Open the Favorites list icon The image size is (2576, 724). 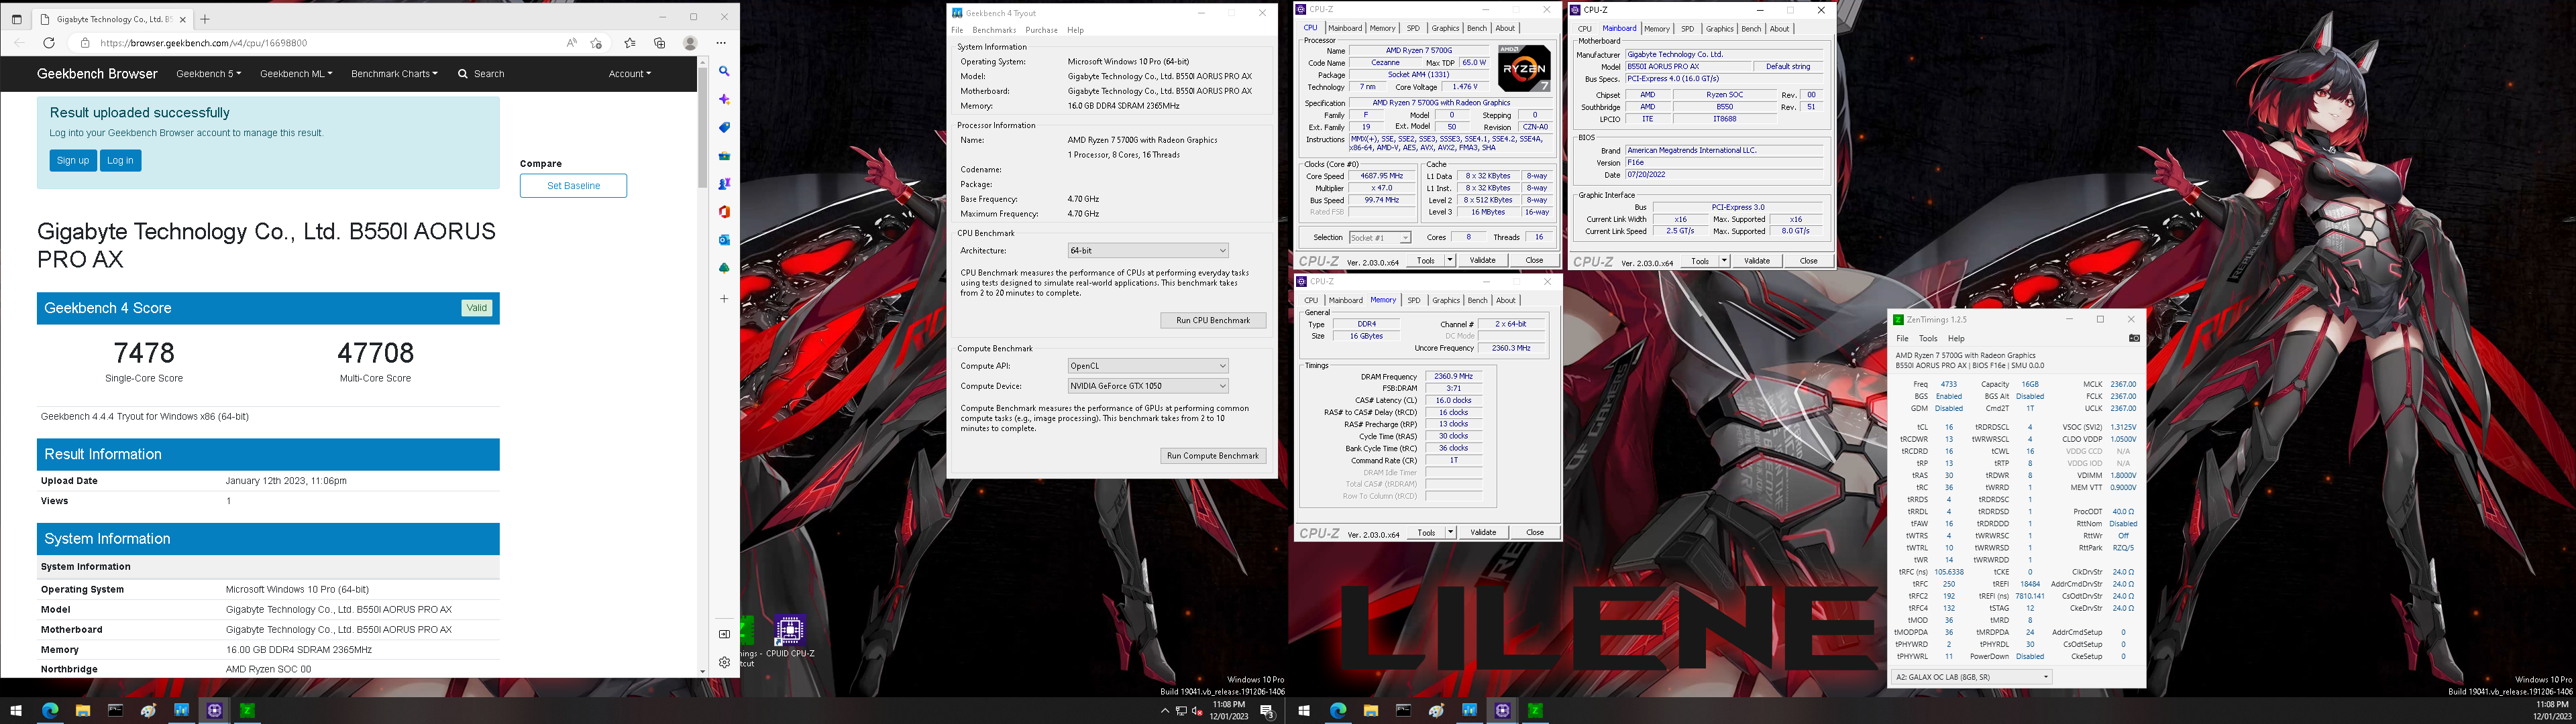coord(629,43)
